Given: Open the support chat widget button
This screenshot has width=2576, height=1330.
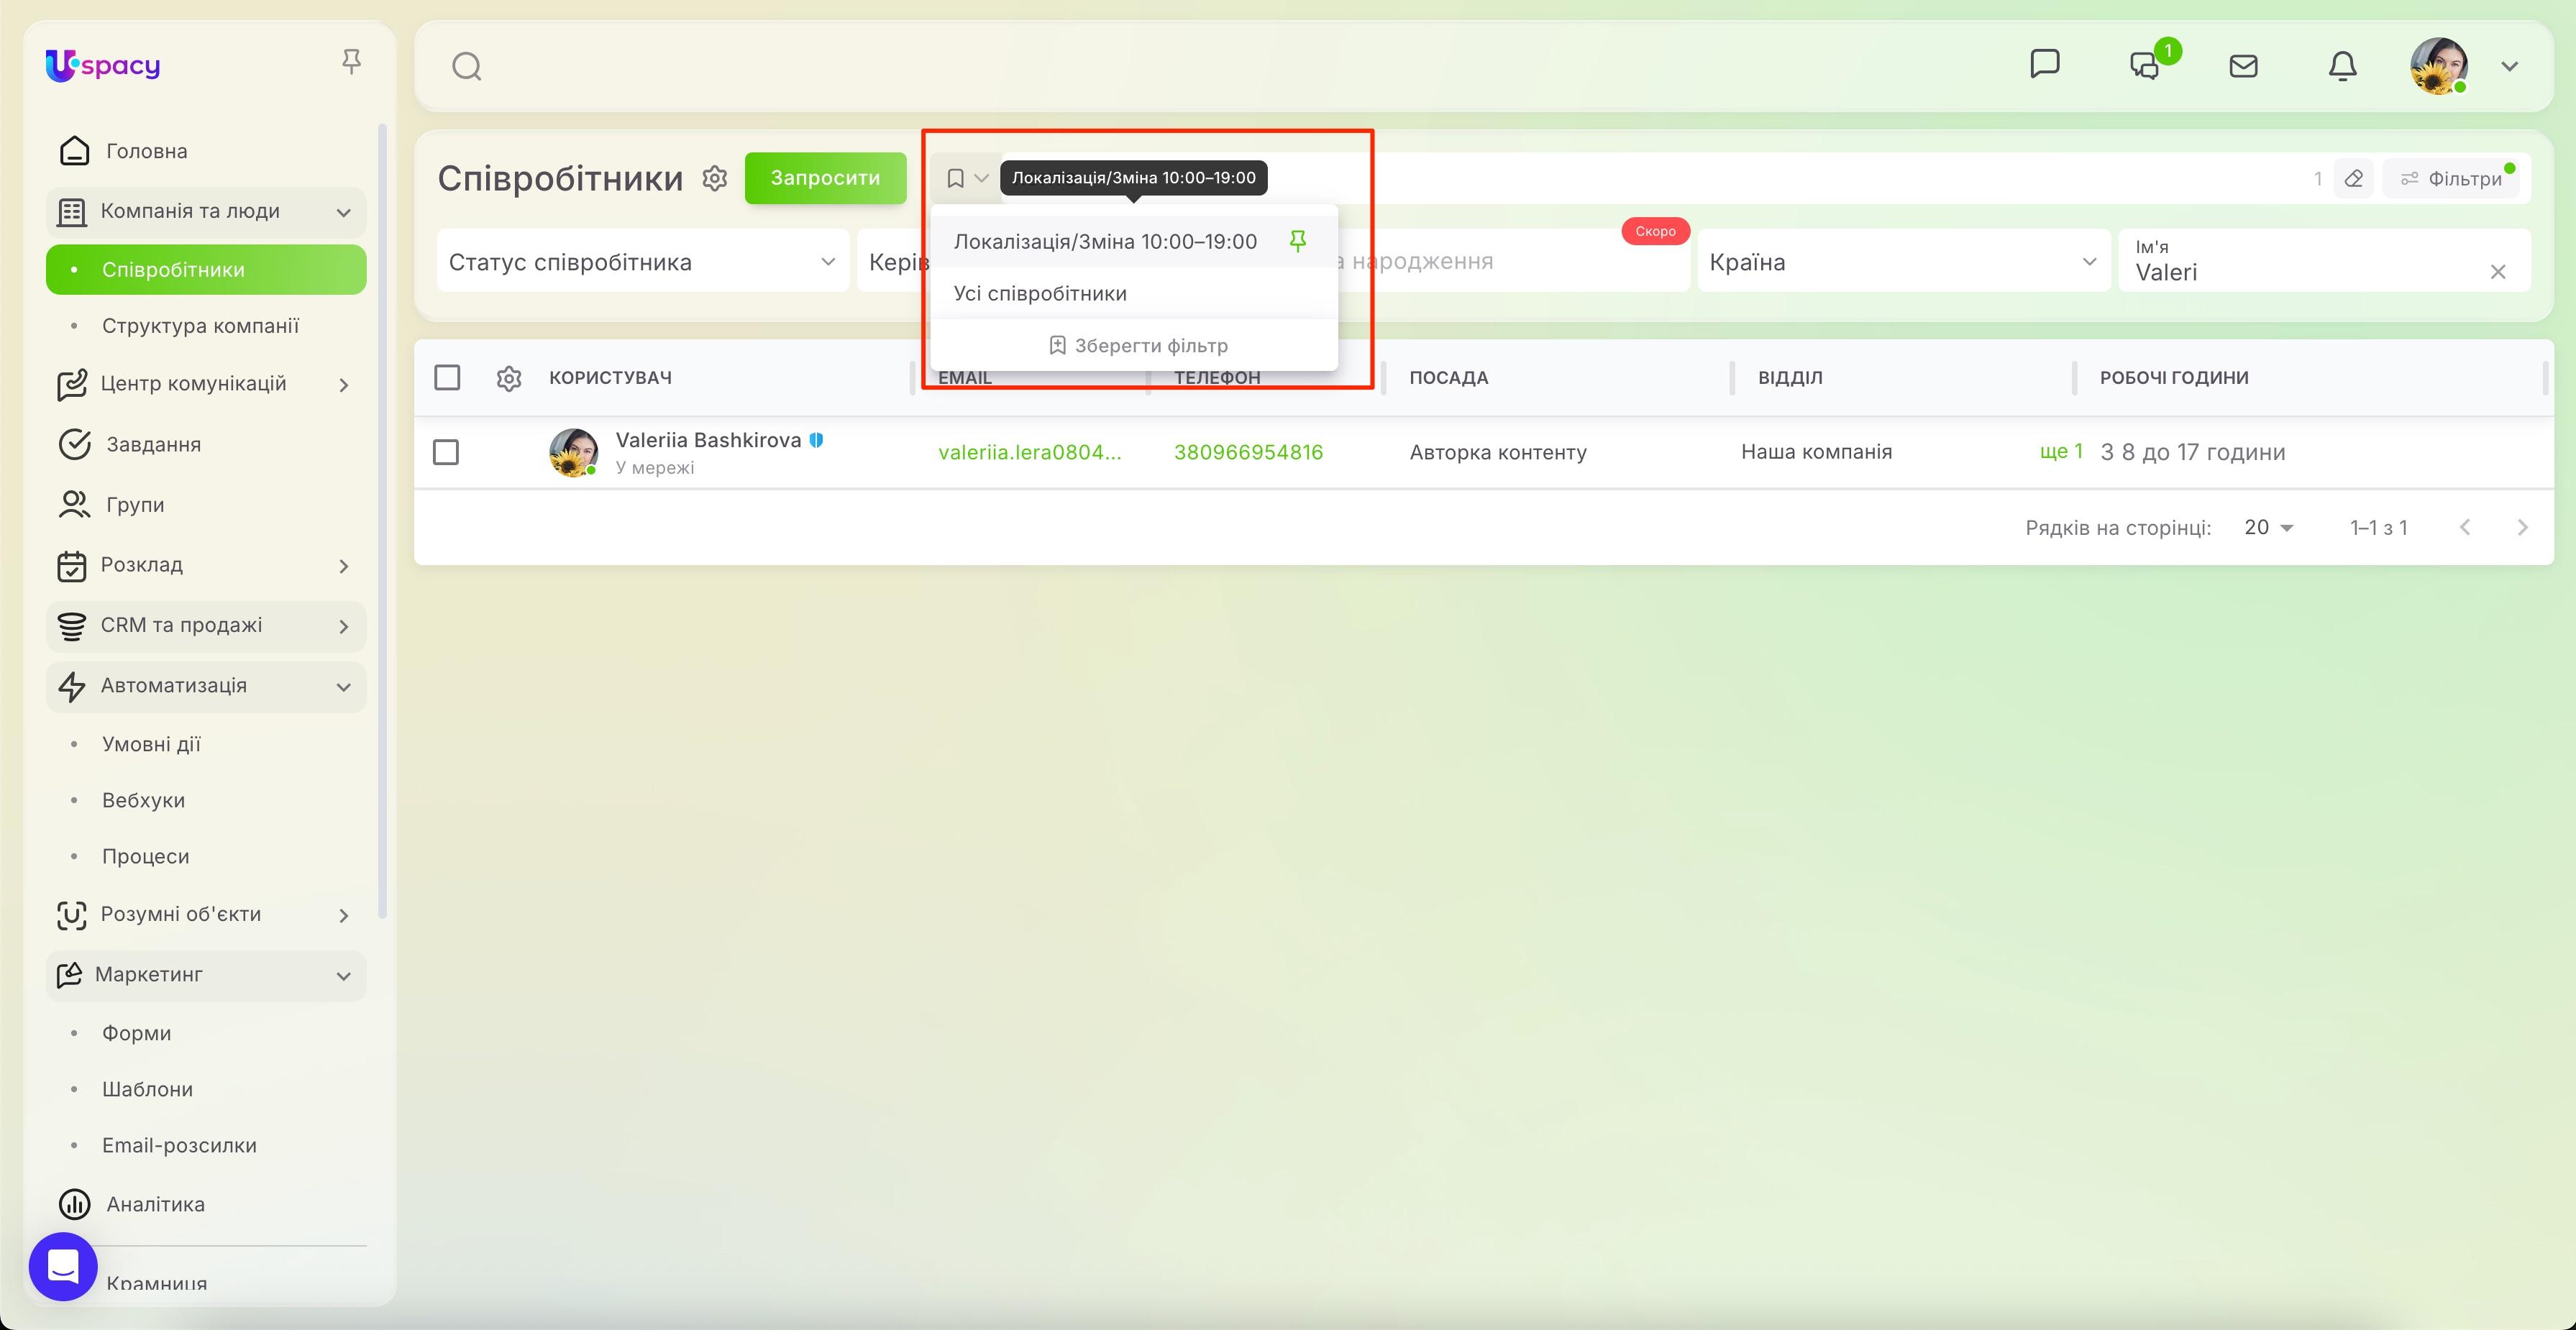Looking at the screenshot, I should (63, 1266).
